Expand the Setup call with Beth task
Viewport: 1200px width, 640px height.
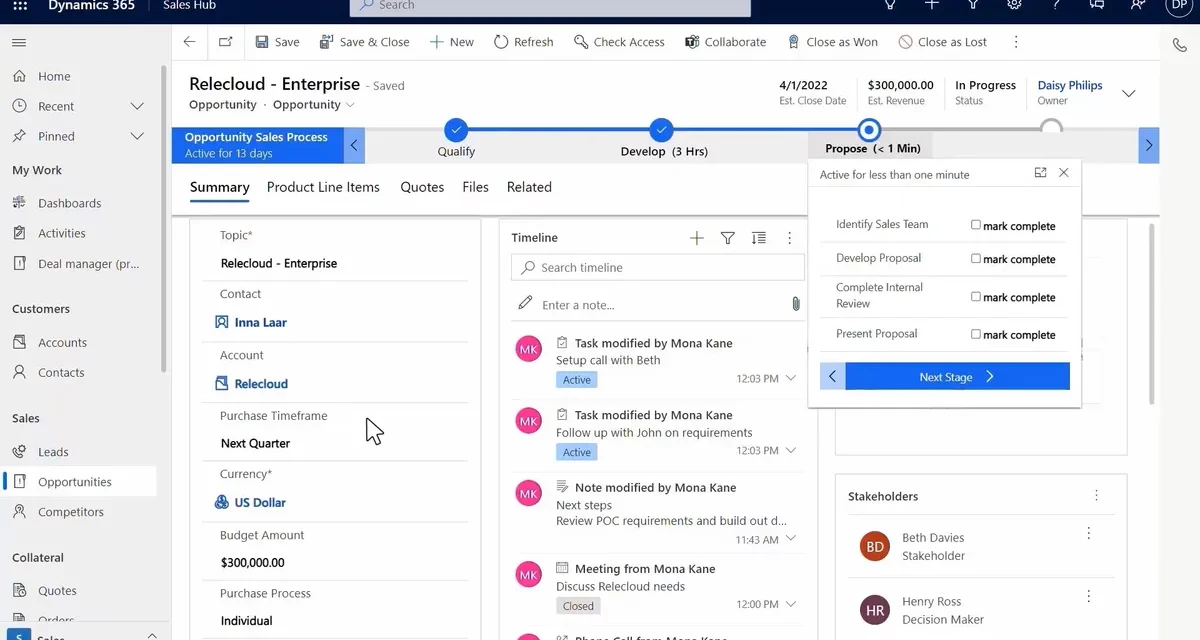(x=791, y=378)
